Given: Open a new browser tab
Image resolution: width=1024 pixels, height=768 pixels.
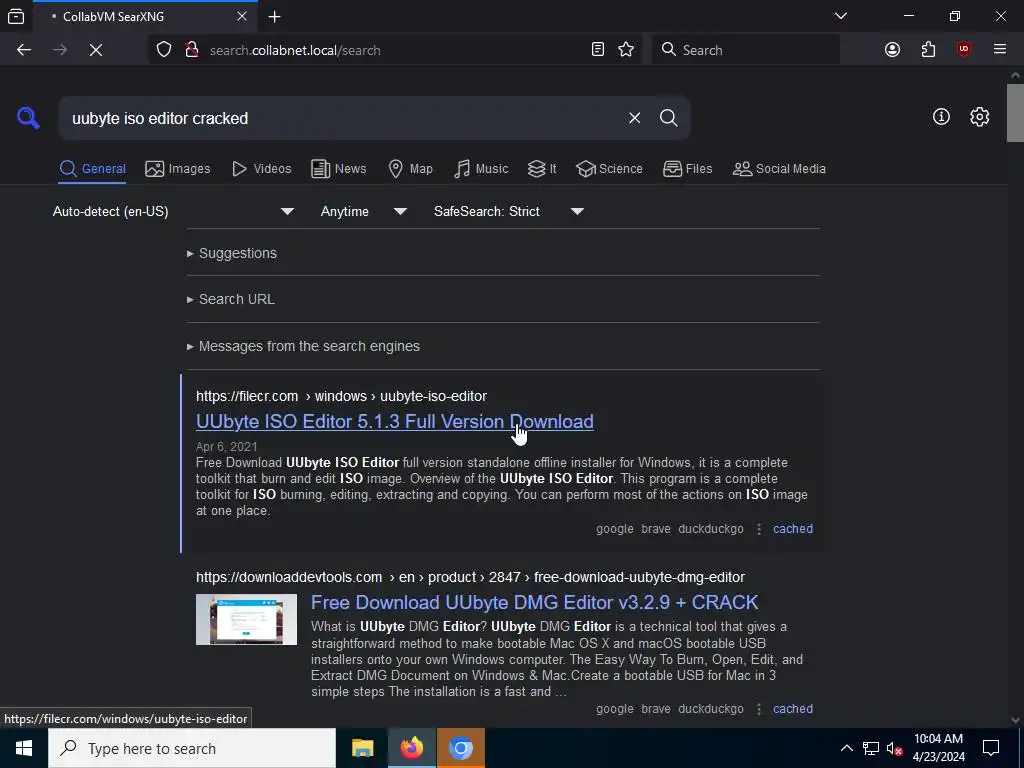Looking at the screenshot, I should click(275, 17).
